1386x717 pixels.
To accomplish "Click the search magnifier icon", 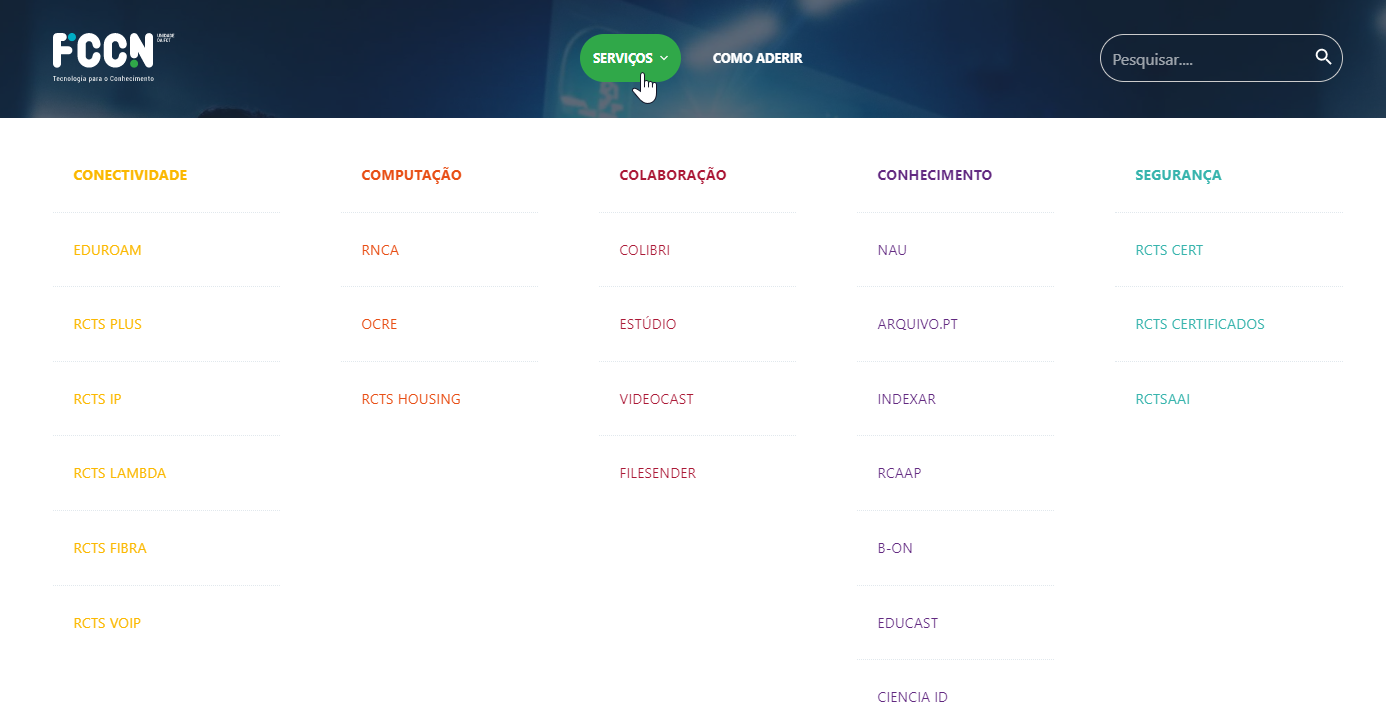I will [x=1322, y=57].
